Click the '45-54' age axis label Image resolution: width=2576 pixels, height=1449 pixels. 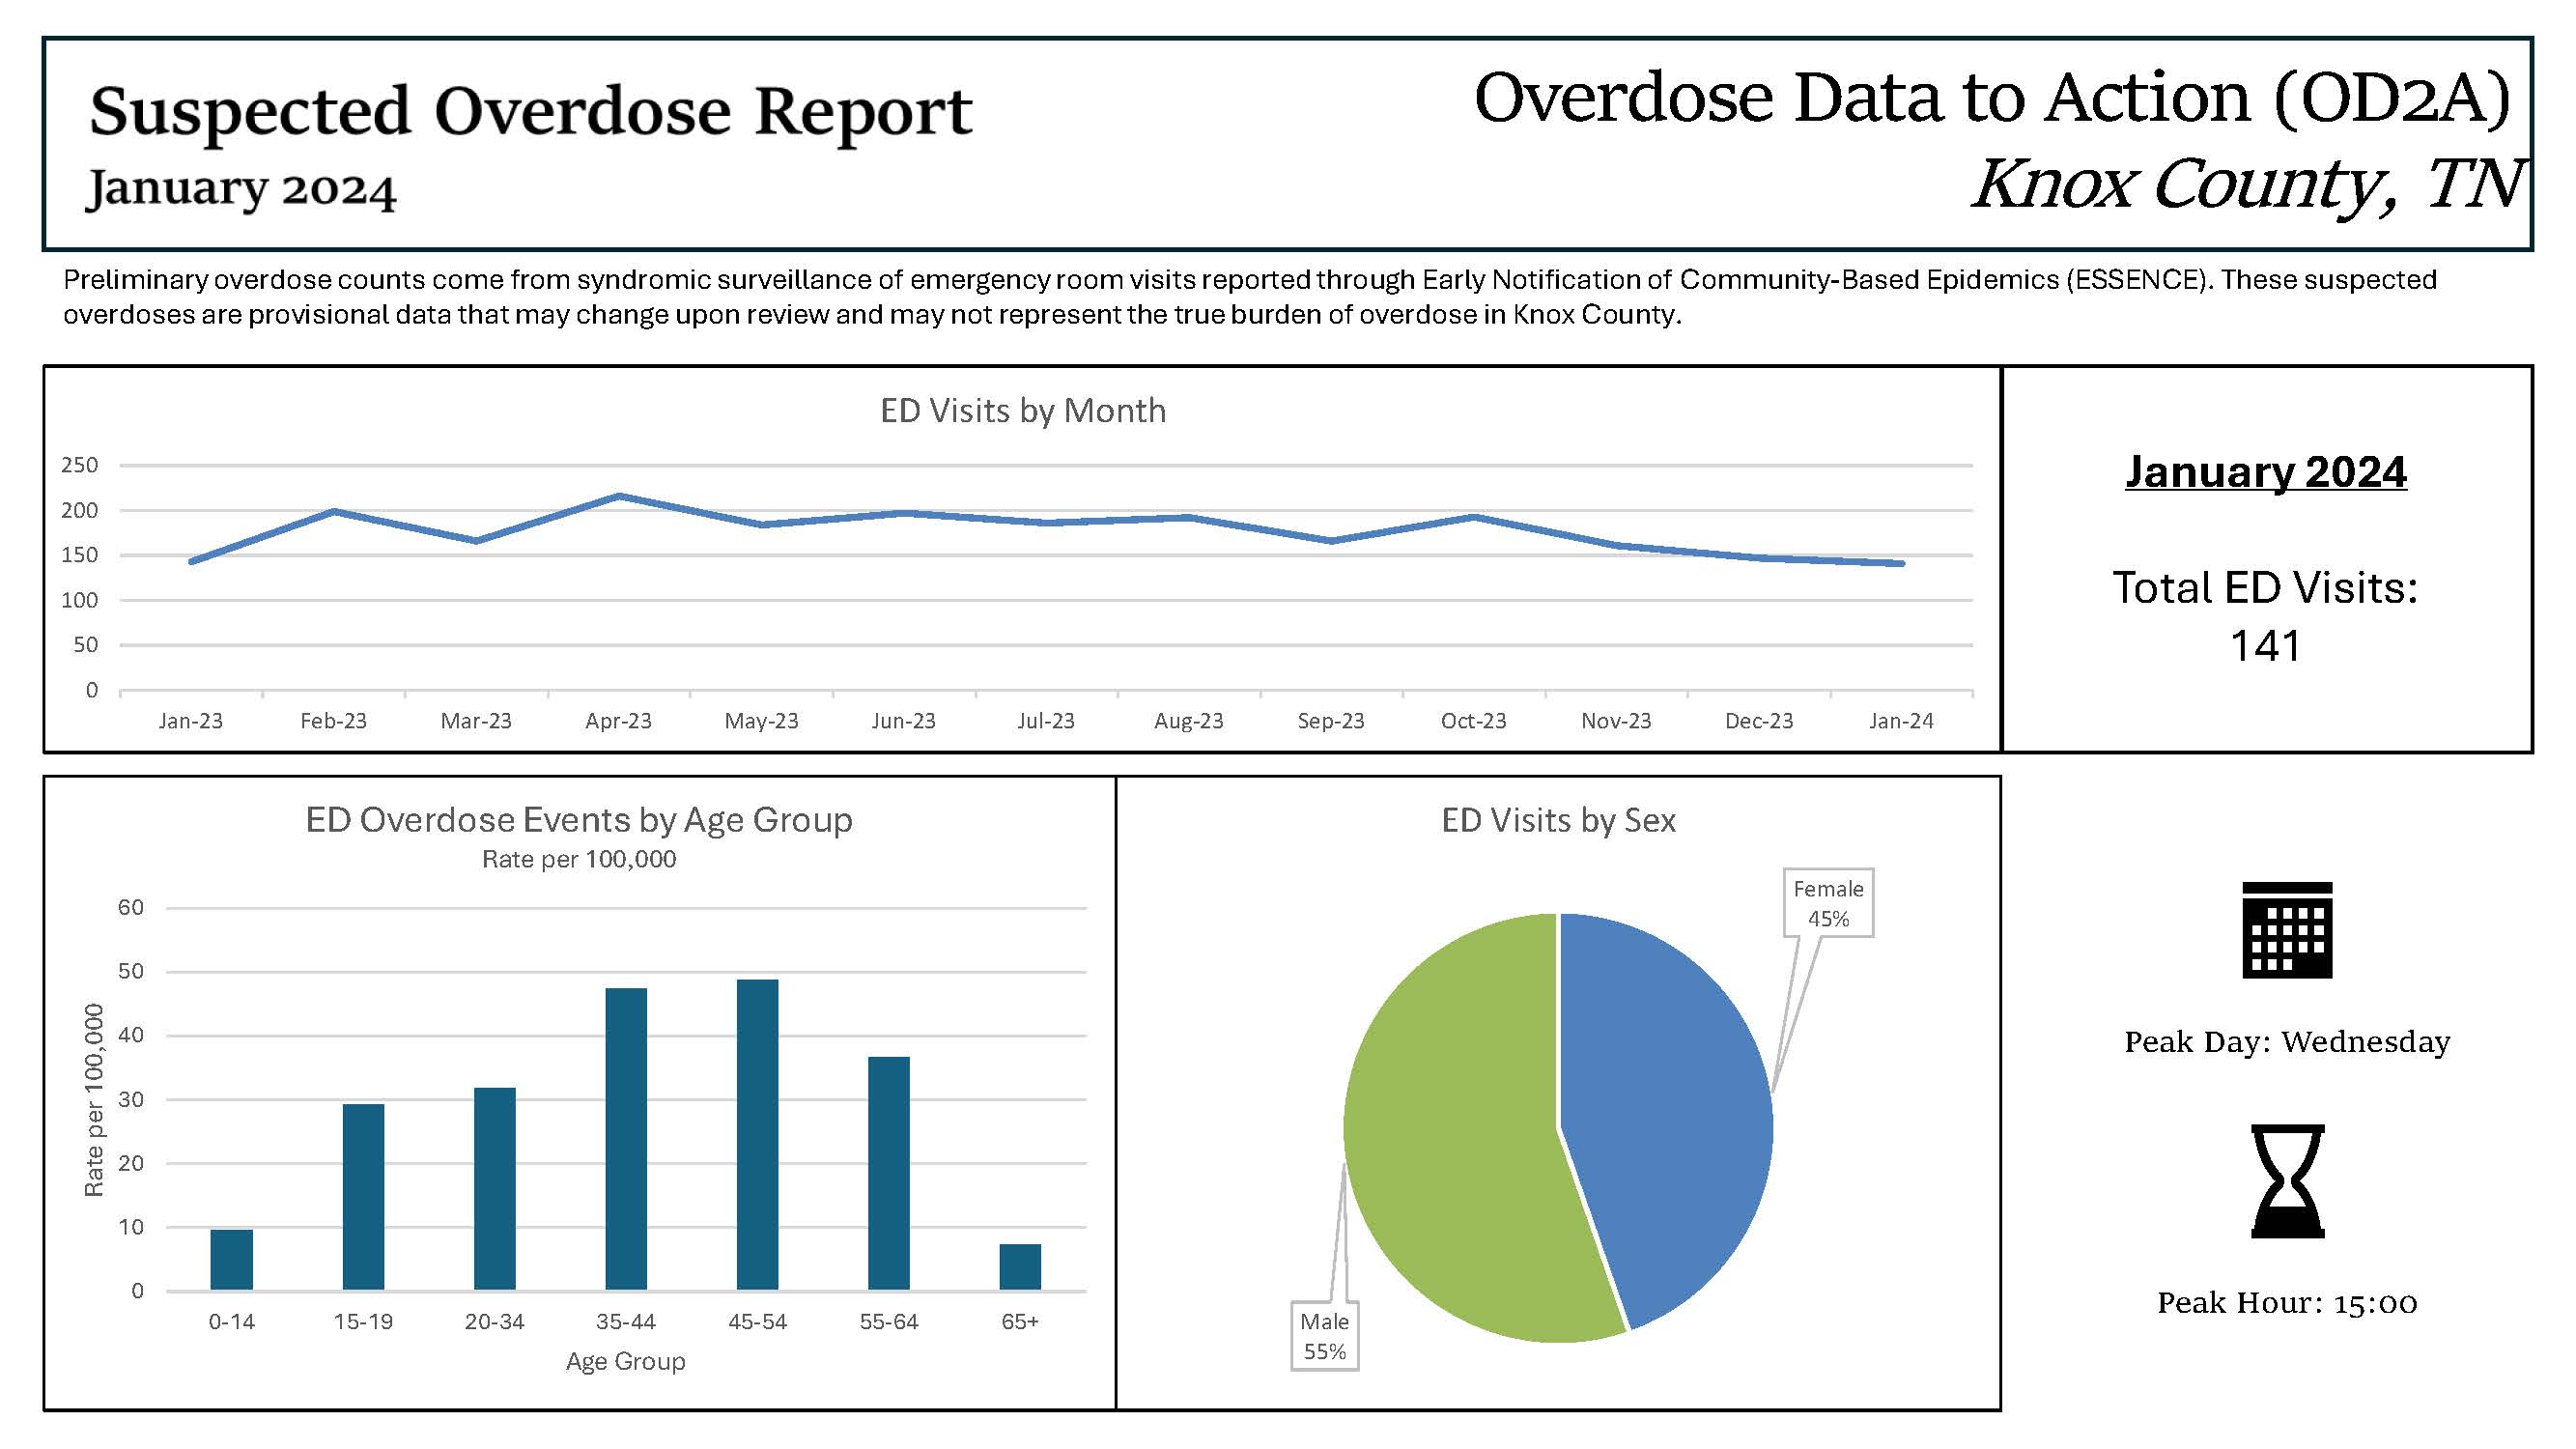[x=757, y=1322]
